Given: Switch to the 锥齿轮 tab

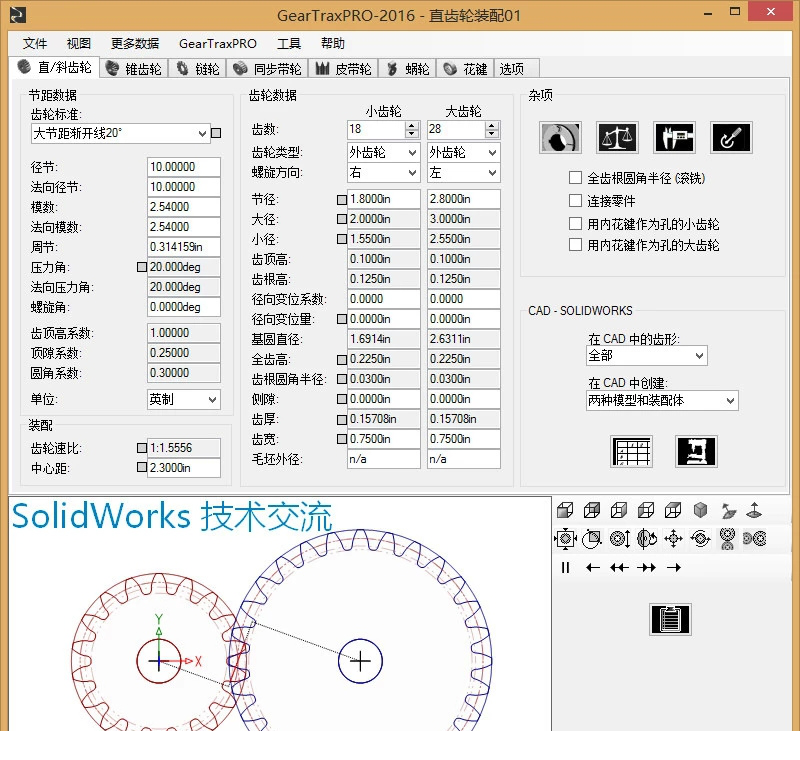Looking at the screenshot, I should pos(134,69).
